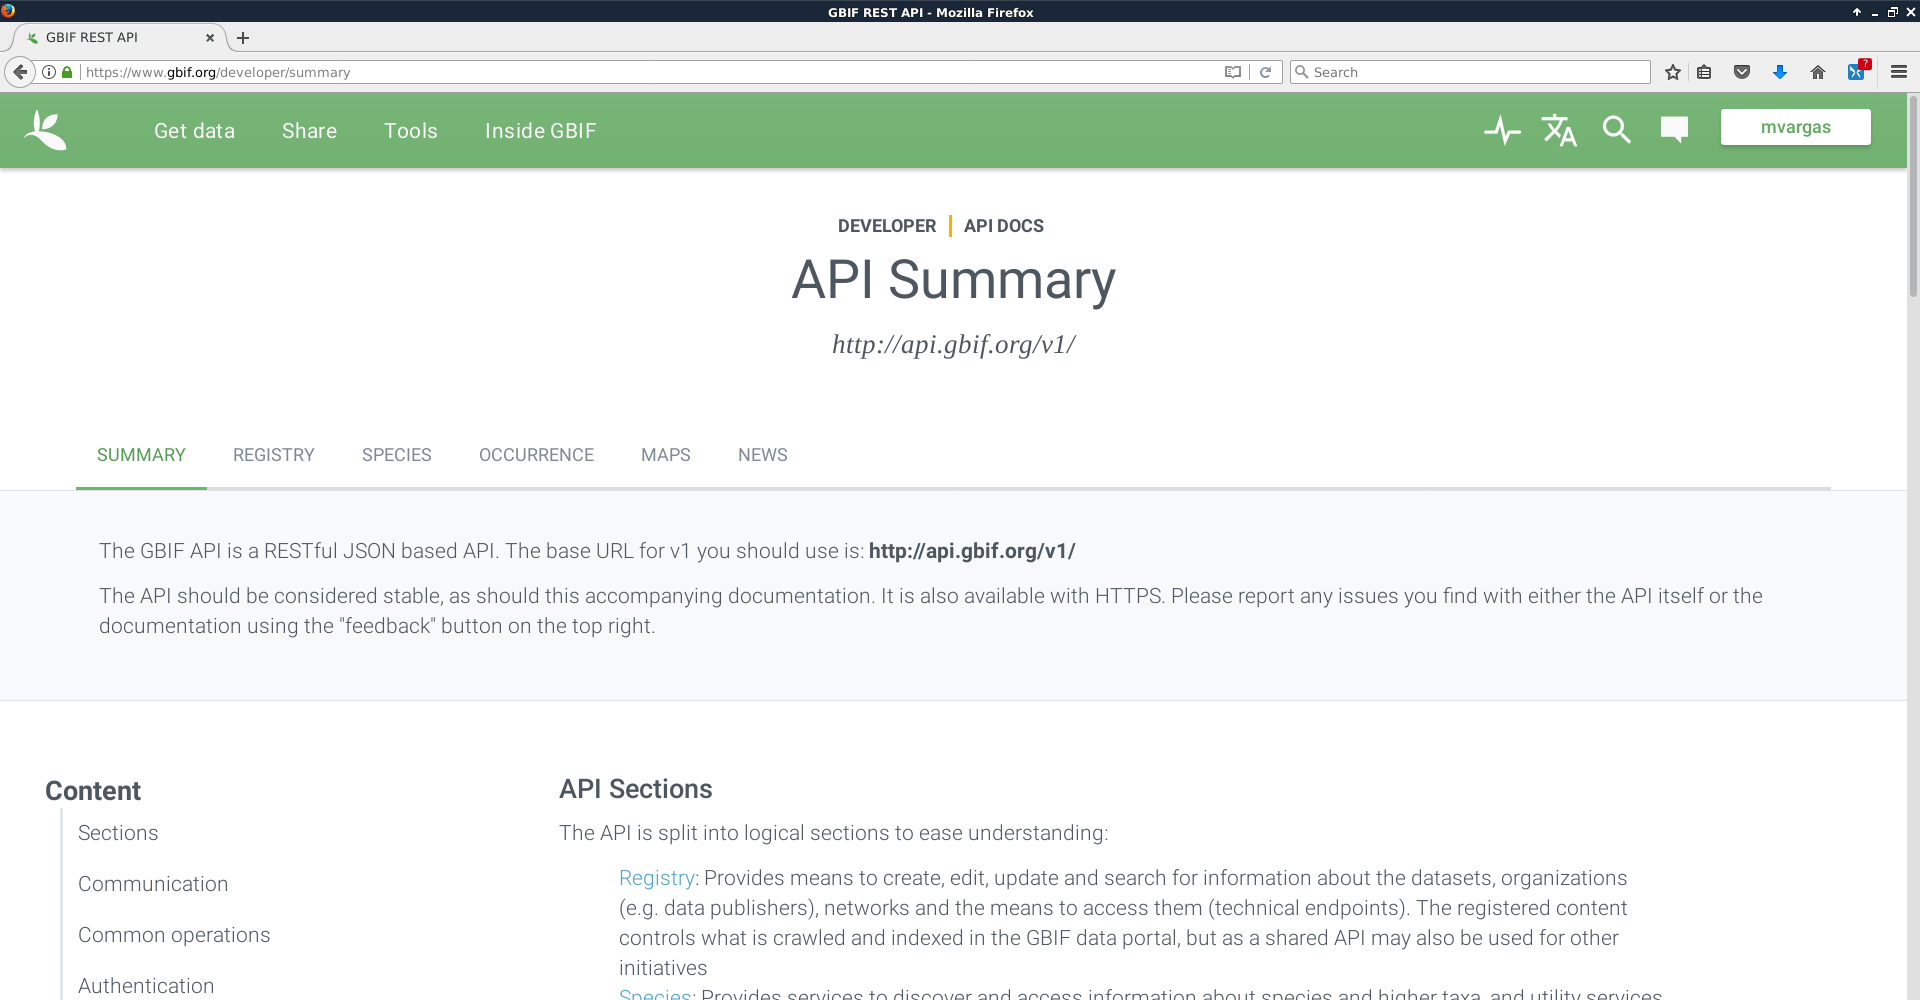Bookmark this page with the star icon

coord(1673,72)
